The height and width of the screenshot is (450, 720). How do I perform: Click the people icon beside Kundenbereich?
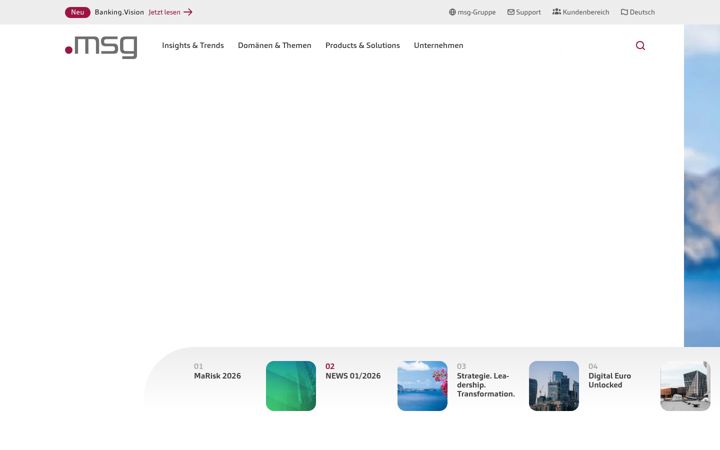coord(557,12)
